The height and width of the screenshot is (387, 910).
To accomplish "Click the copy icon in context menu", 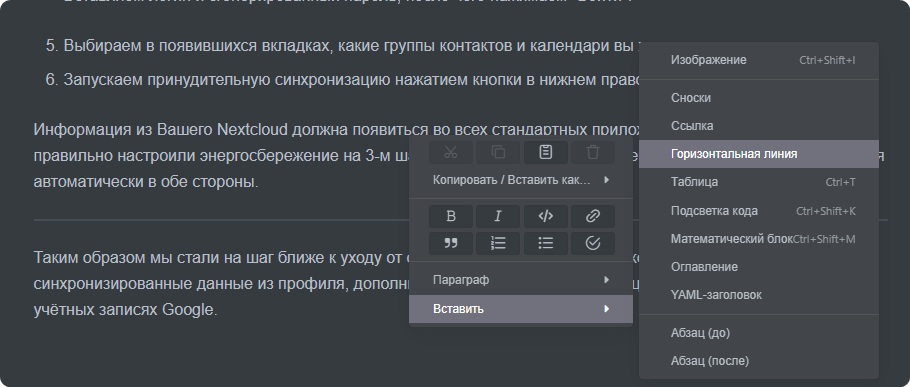I will pyautogui.click(x=498, y=153).
